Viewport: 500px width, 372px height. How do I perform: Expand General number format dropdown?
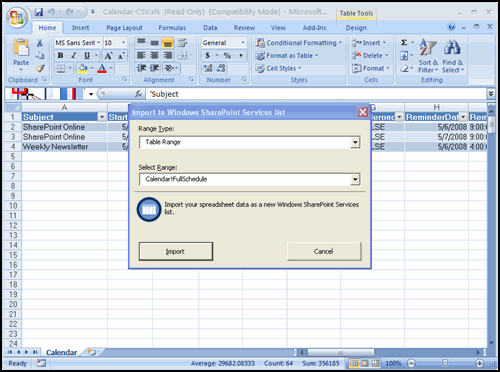point(243,43)
